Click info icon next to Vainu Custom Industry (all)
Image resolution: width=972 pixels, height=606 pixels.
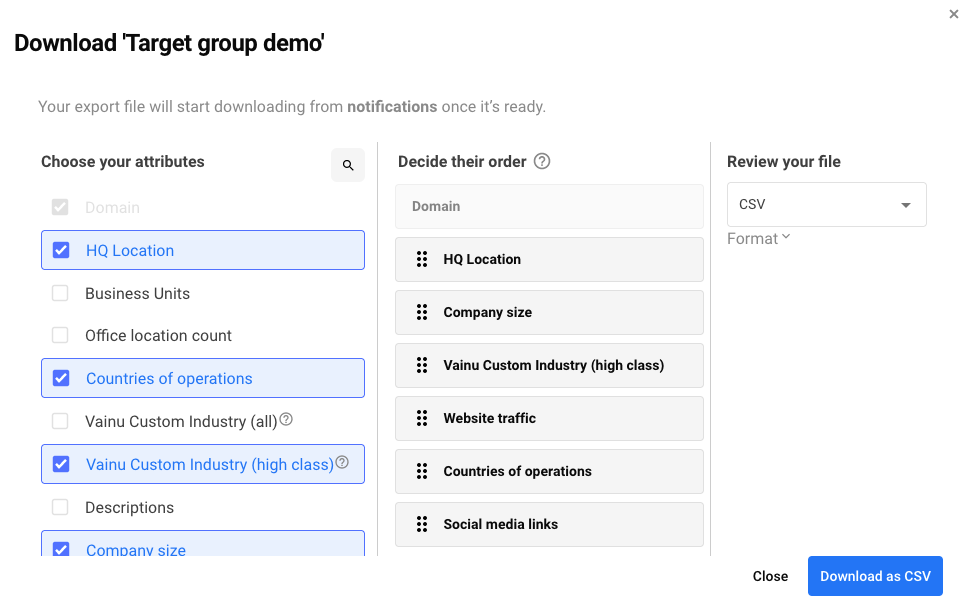click(286, 420)
